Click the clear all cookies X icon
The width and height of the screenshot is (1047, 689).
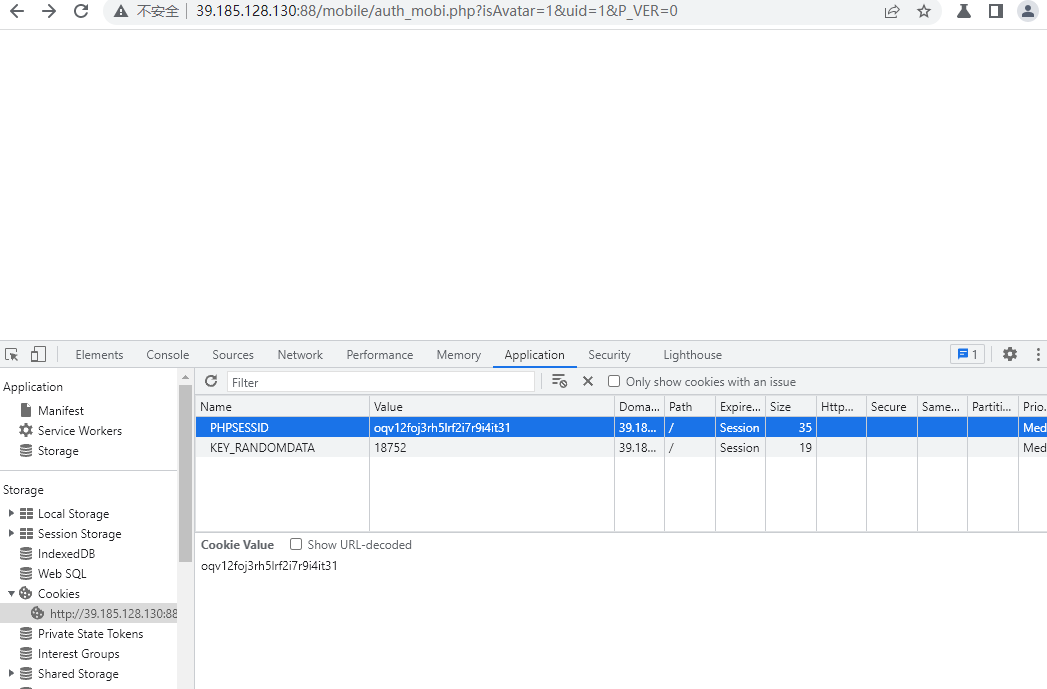click(x=587, y=381)
